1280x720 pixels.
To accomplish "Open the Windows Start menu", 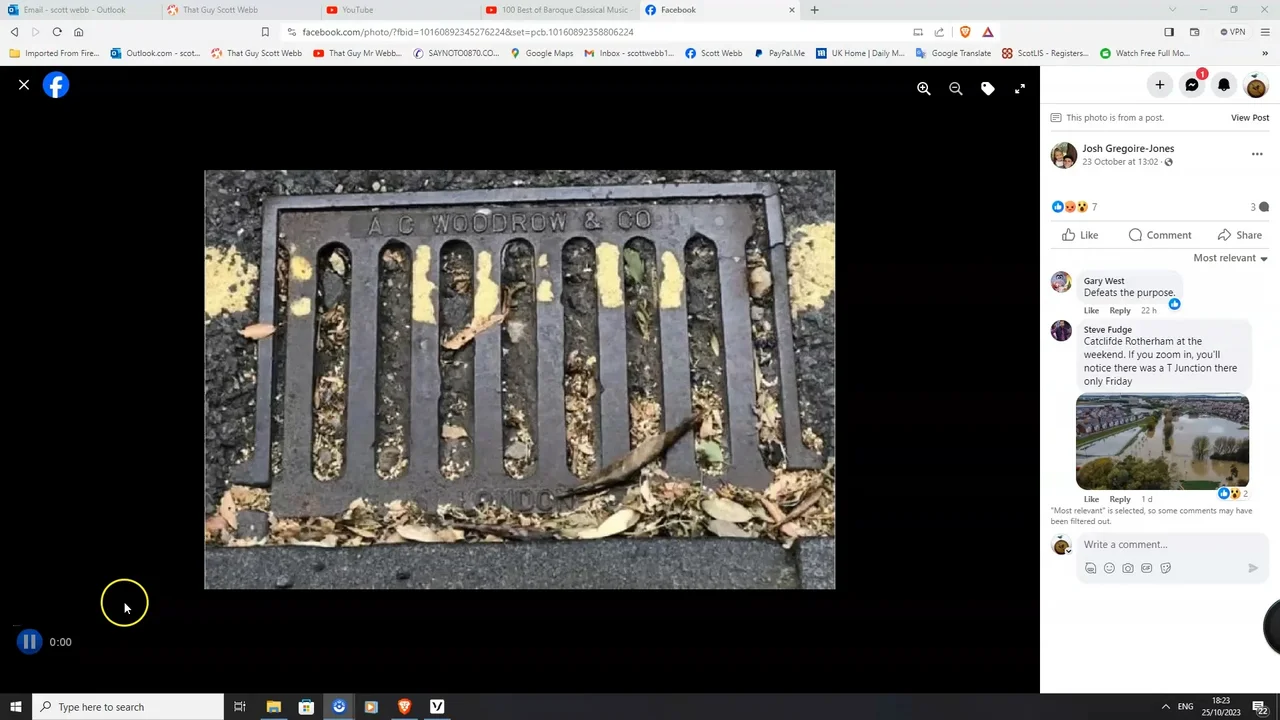I will click(x=15, y=707).
